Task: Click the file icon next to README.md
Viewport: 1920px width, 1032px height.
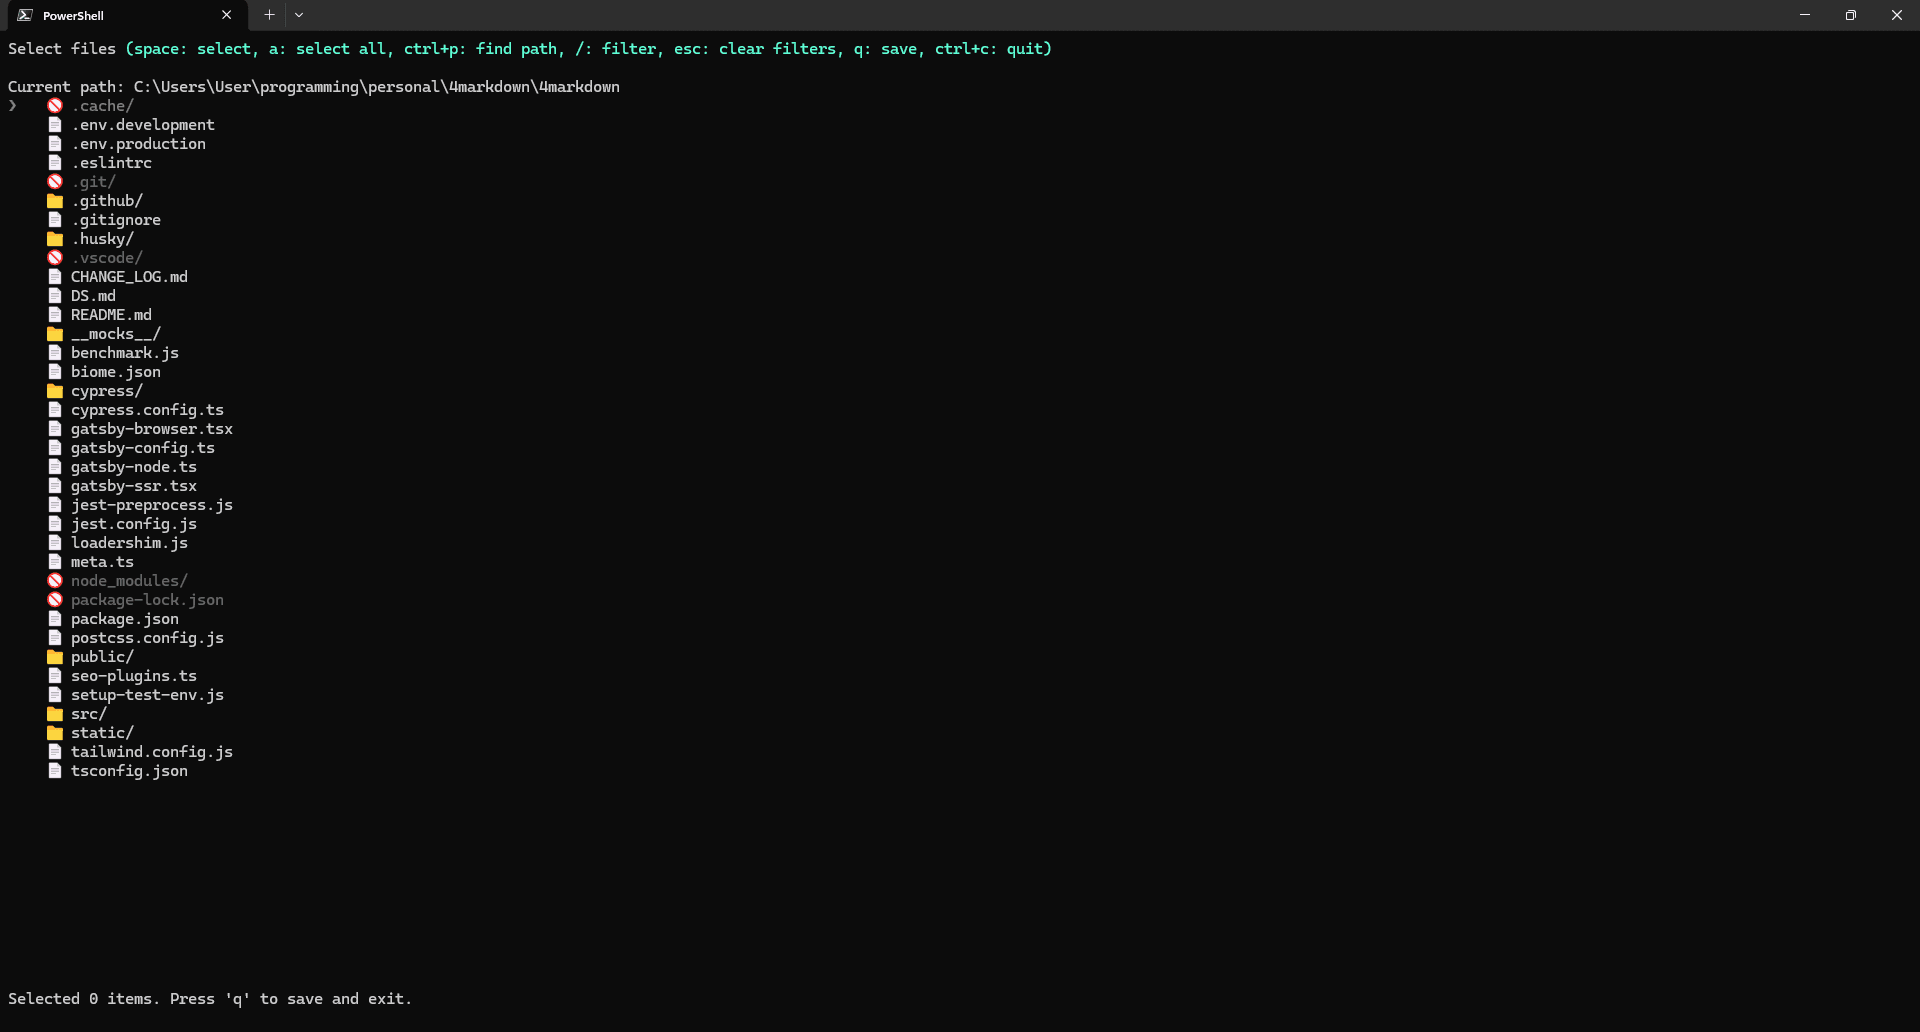Action: point(55,314)
